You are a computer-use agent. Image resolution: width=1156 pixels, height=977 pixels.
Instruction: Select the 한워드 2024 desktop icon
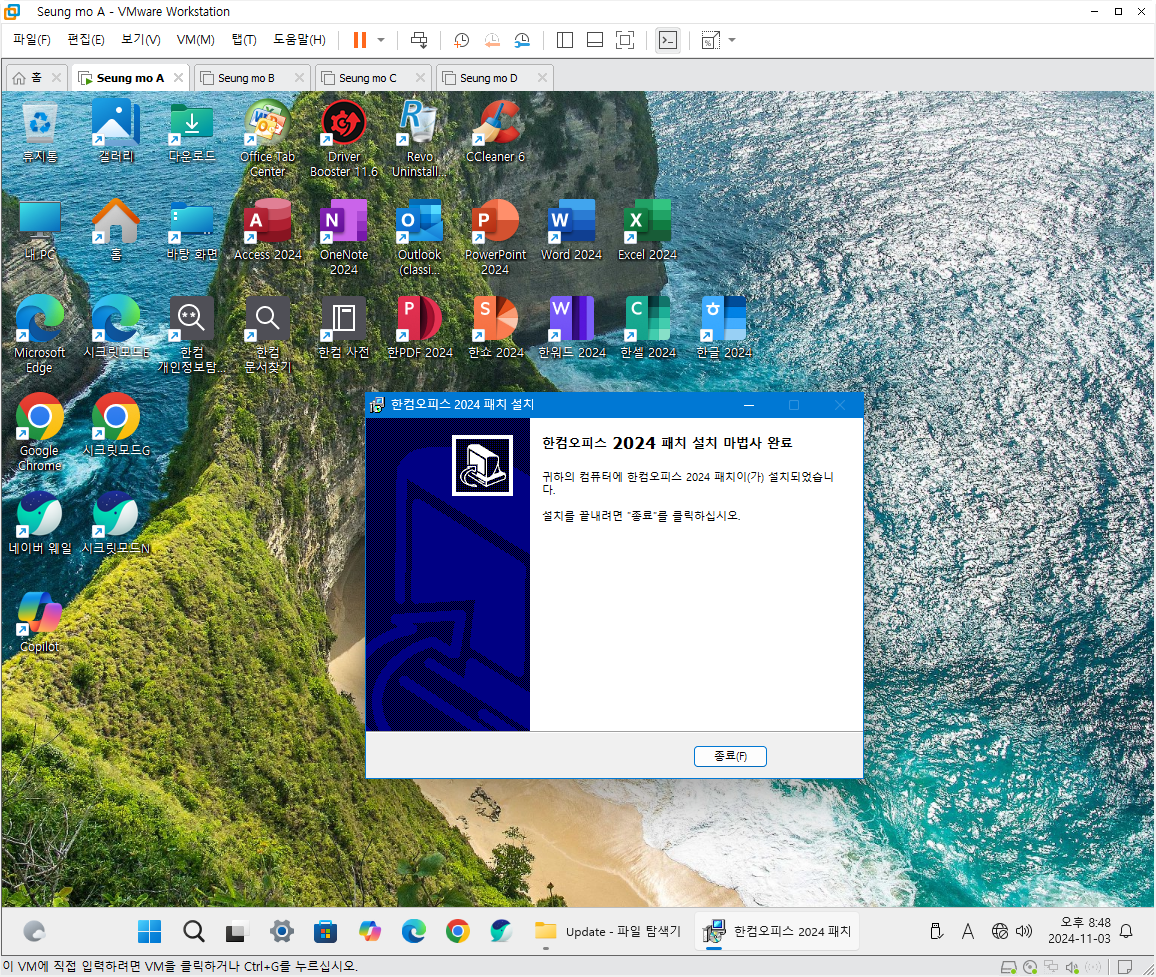(x=571, y=329)
